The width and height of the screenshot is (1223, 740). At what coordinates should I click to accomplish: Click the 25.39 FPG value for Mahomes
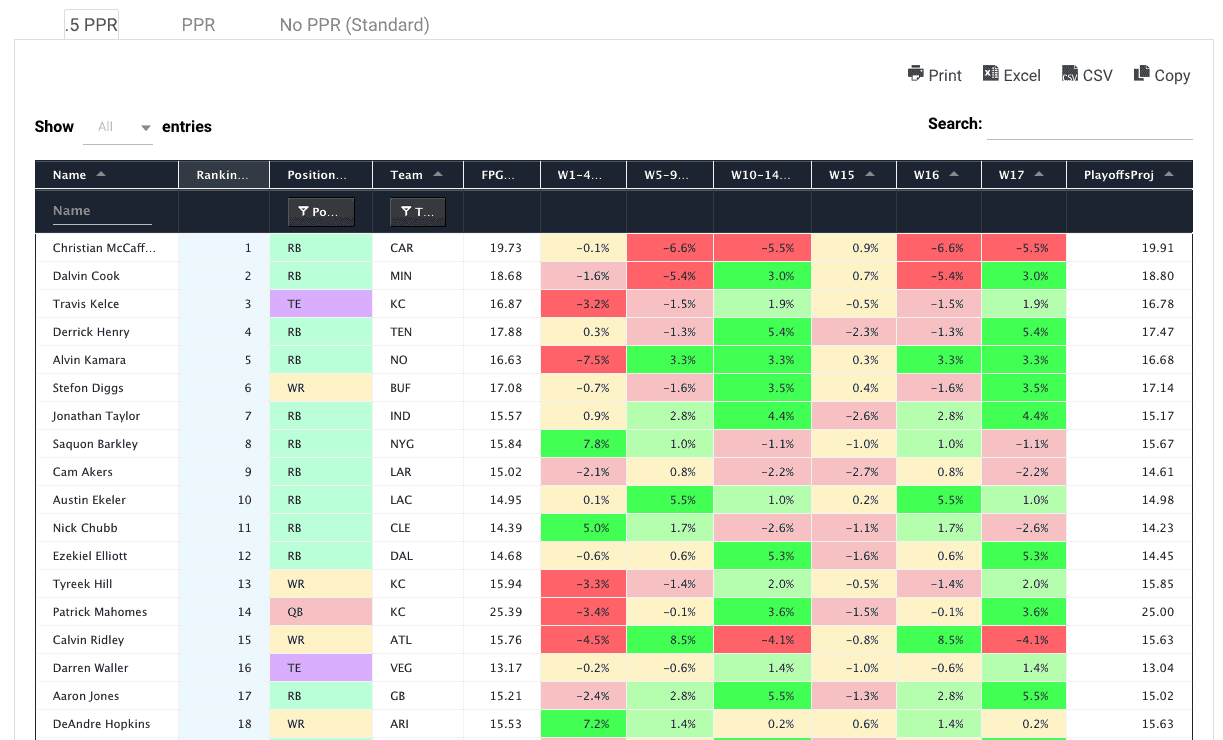pyautogui.click(x=502, y=612)
